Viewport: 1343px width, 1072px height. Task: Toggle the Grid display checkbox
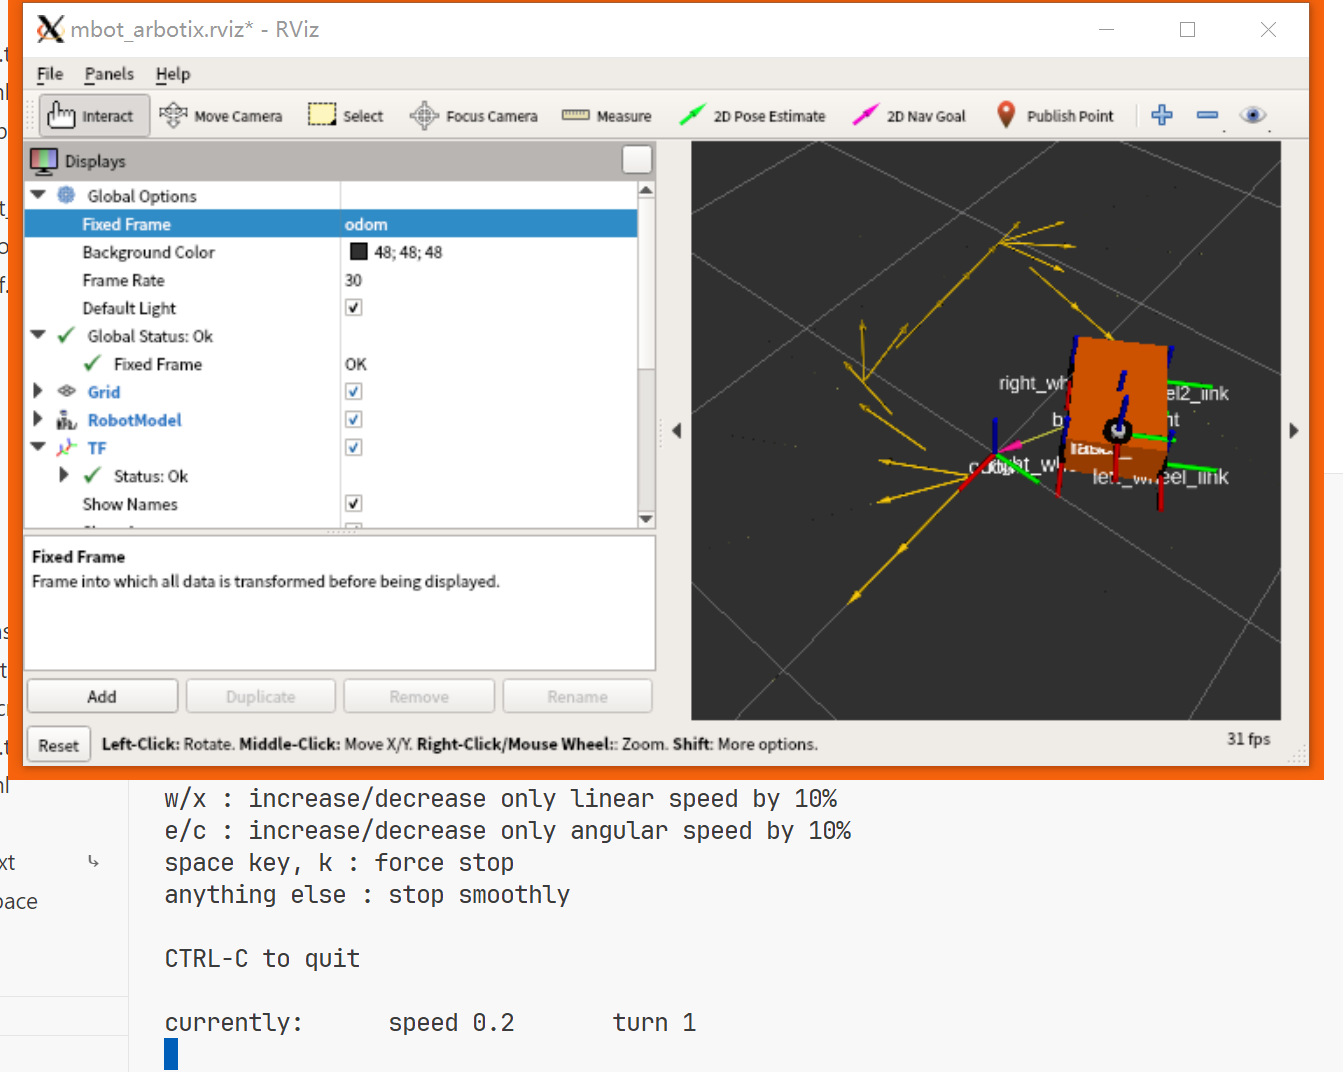pos(353,391)
